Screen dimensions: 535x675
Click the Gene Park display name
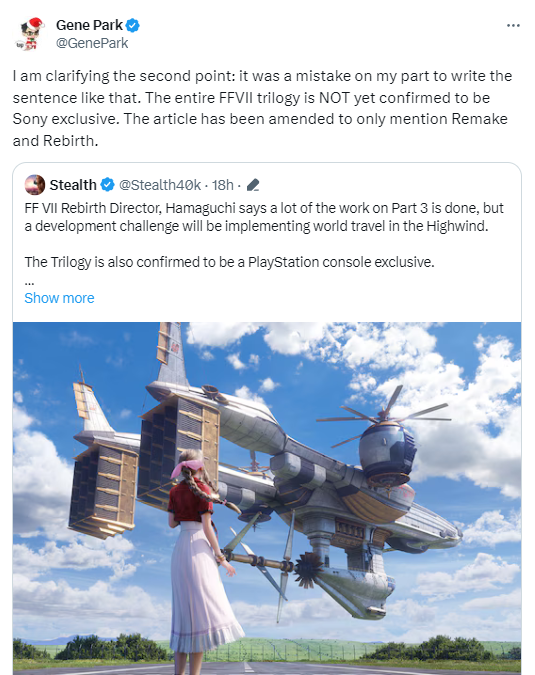(x=90, y=25)
